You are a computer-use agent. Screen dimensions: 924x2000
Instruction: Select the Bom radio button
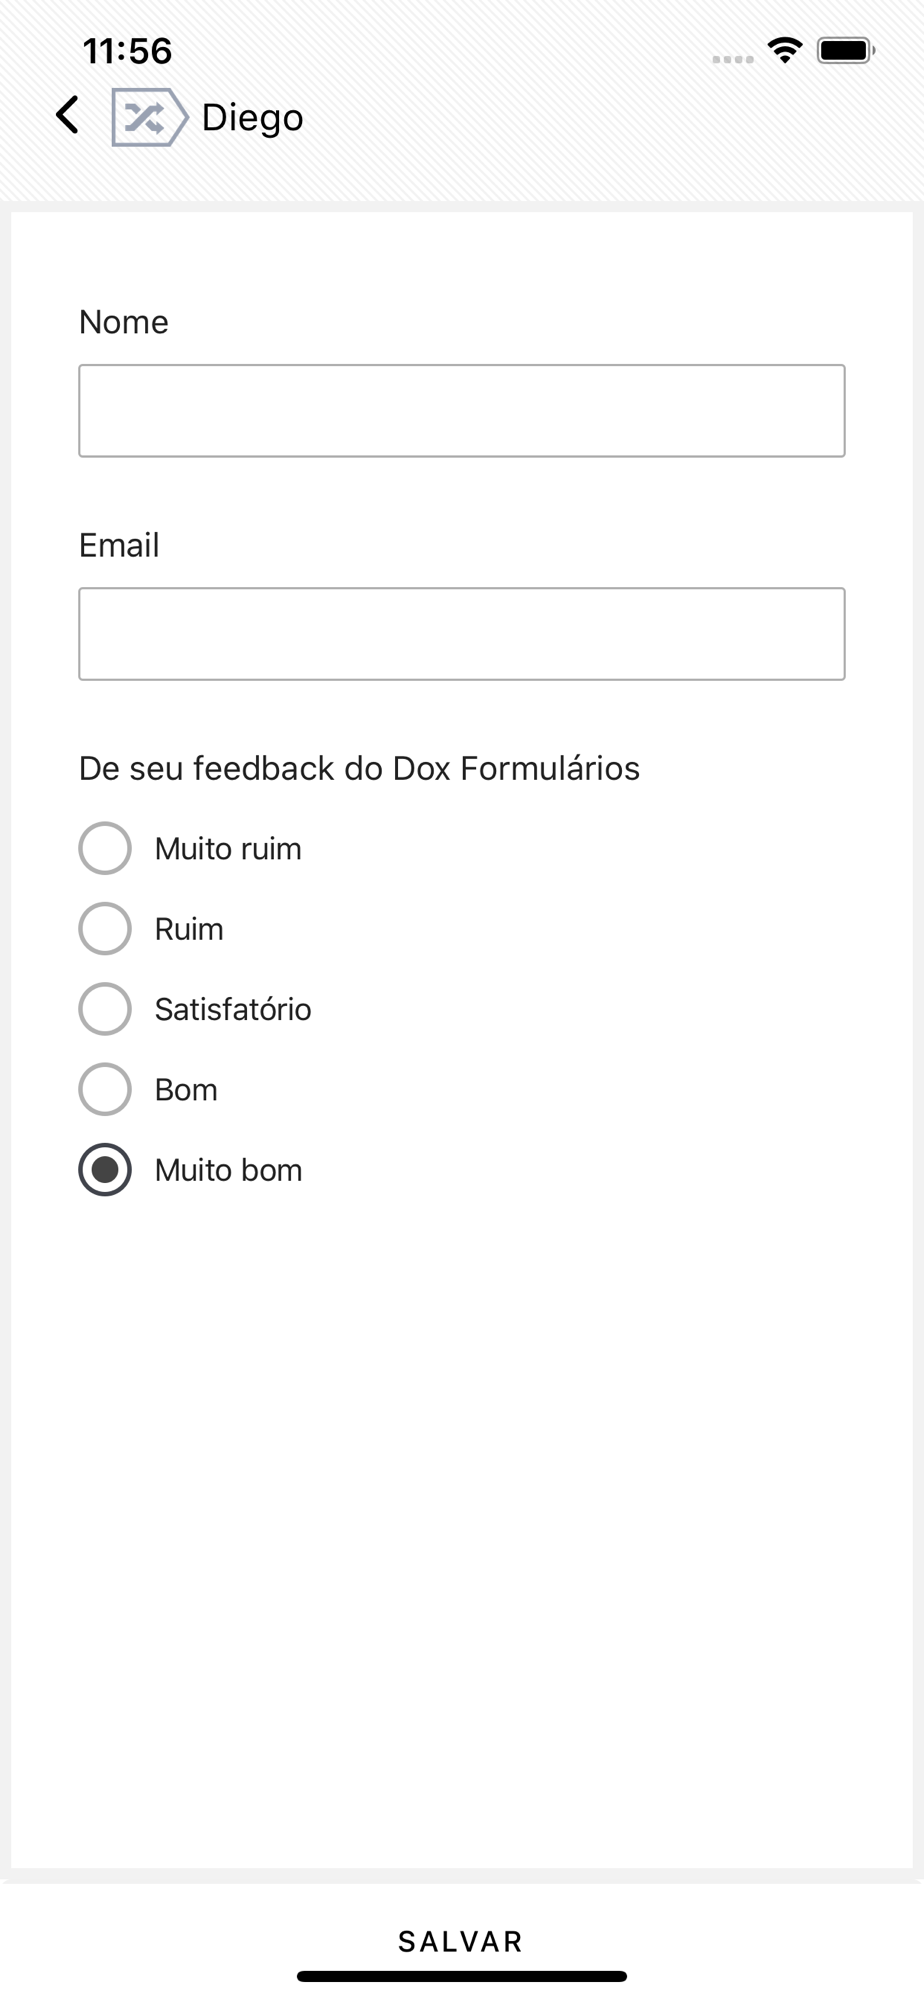(x=105, y=1089)
